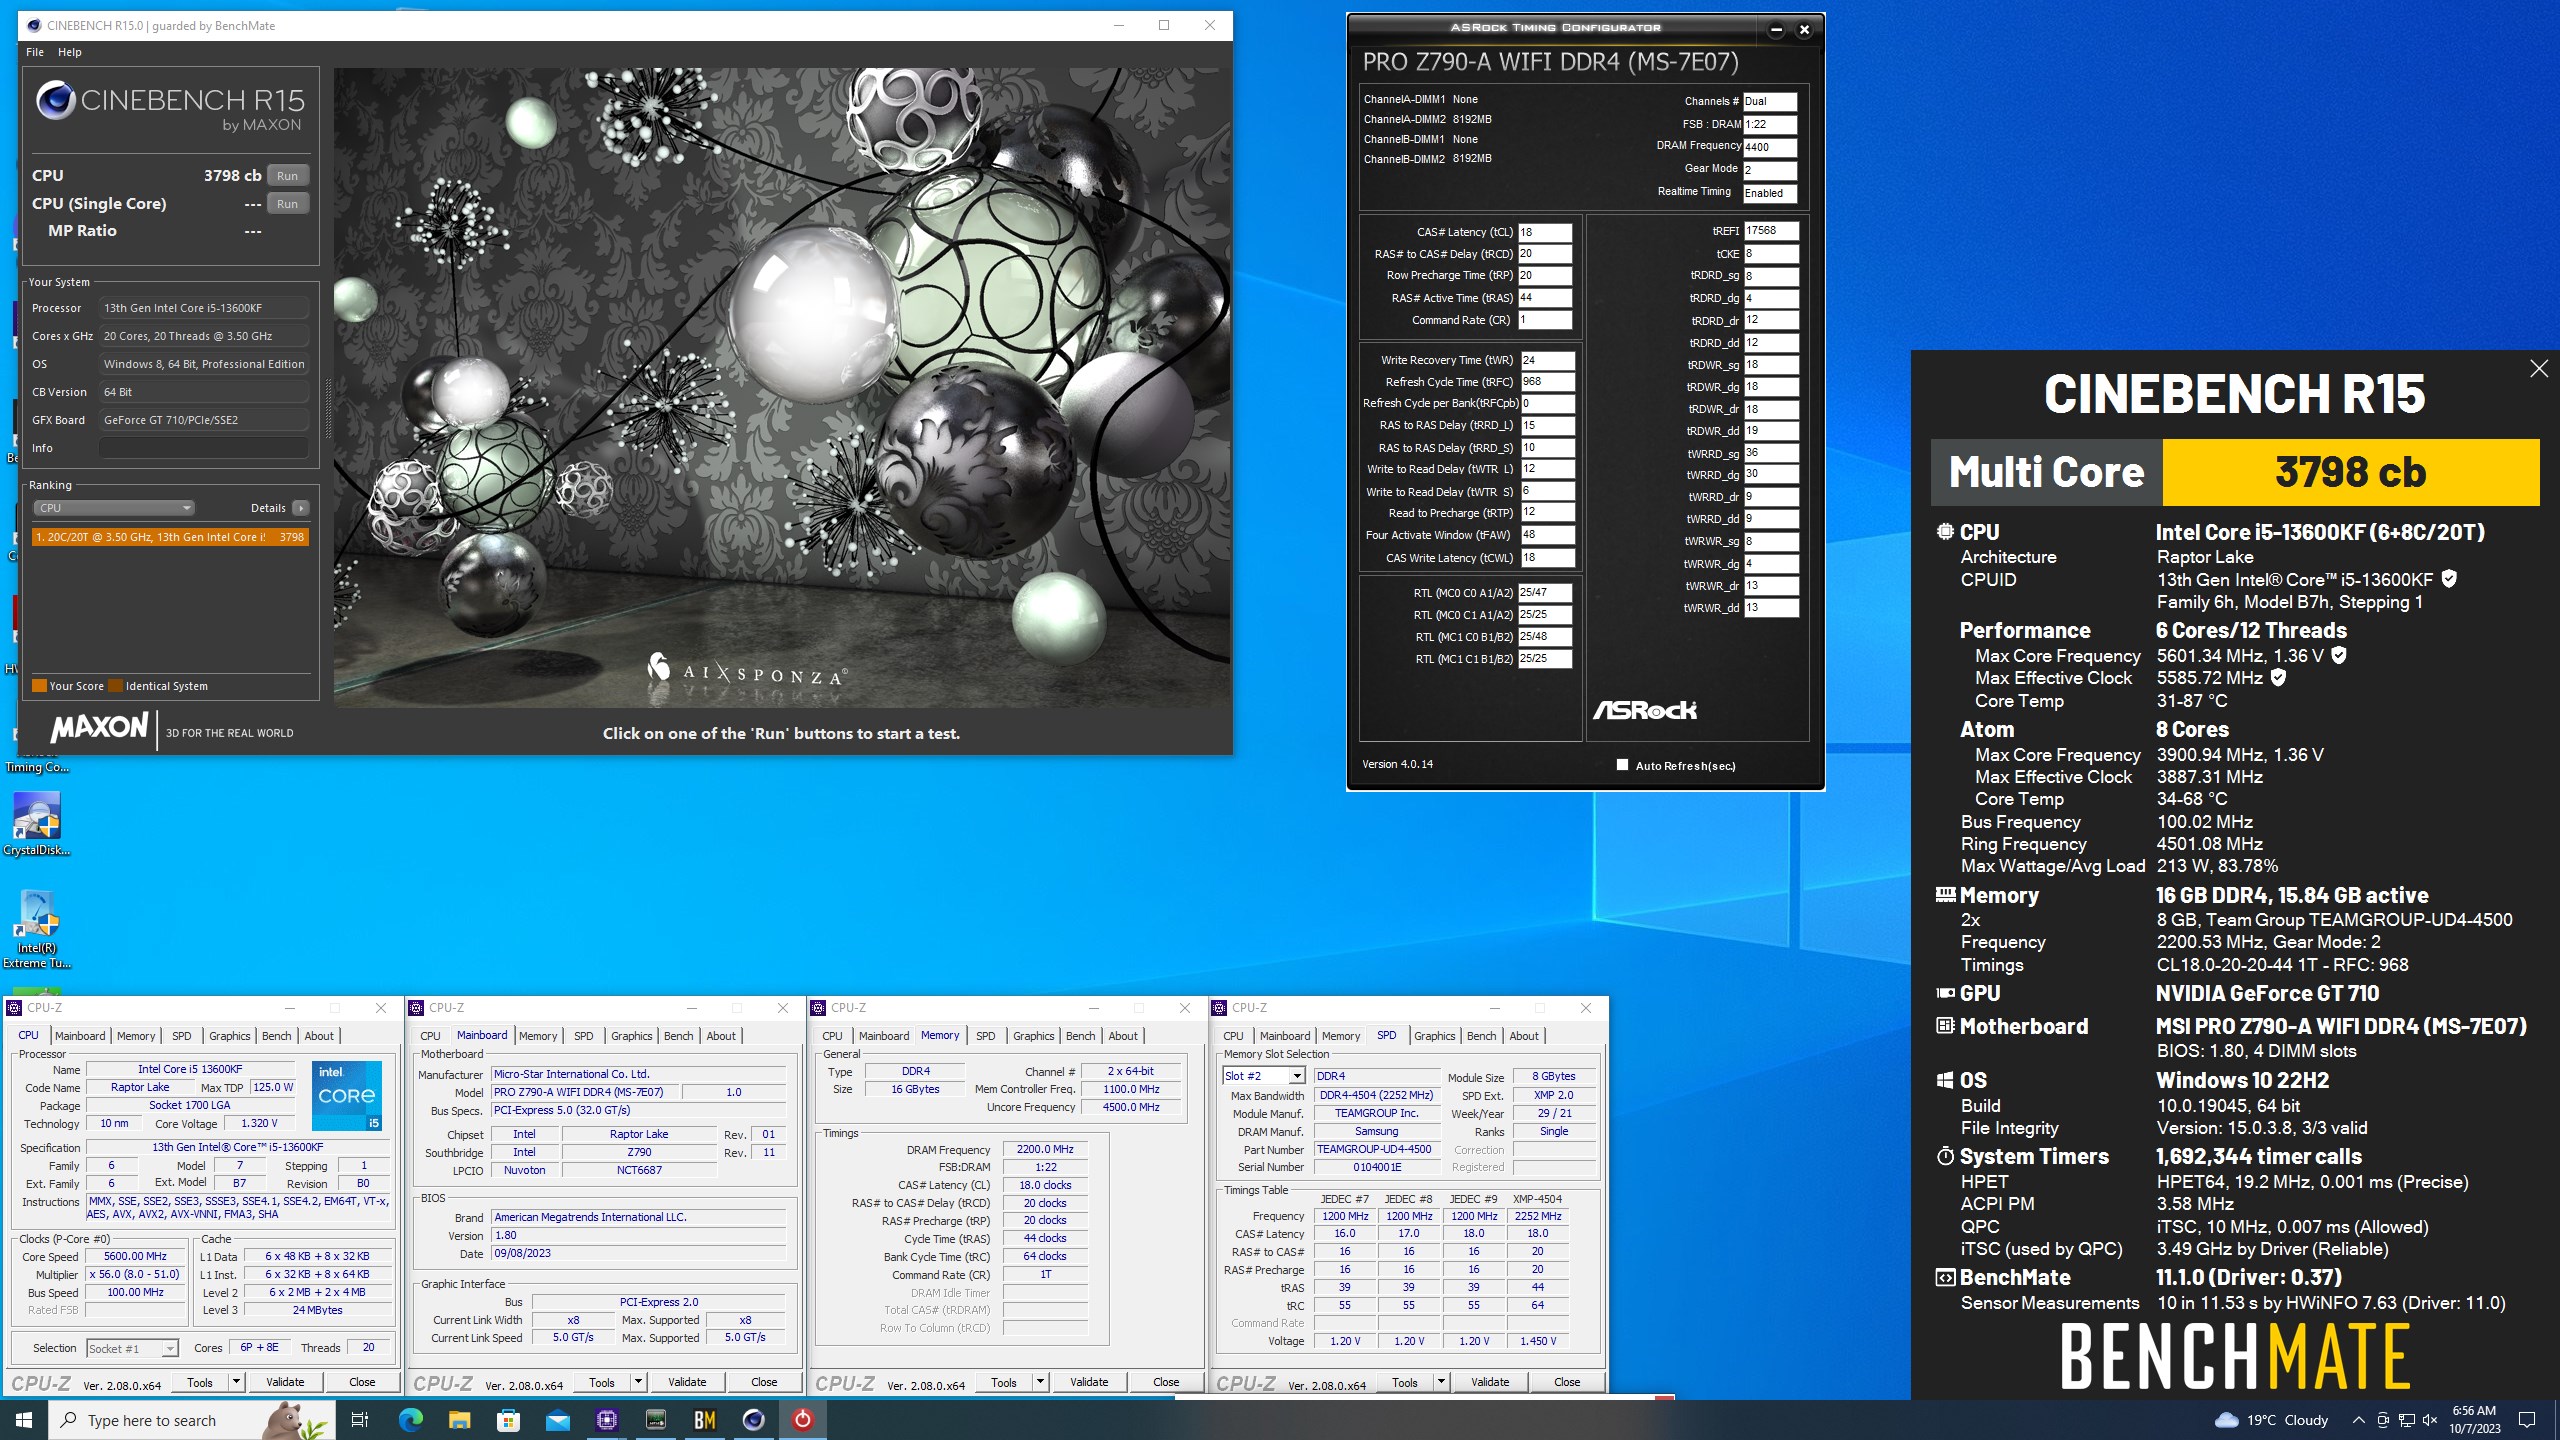This screenshot has height=1440, width=2560.
Task: Switch to Cinebench via its taskbar icon
Action: click(x=753, y=1420)
